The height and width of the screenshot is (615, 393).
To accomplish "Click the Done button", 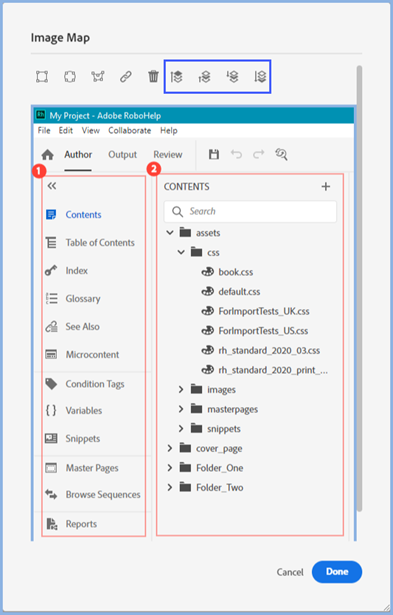I will click(x=337, y=572).
